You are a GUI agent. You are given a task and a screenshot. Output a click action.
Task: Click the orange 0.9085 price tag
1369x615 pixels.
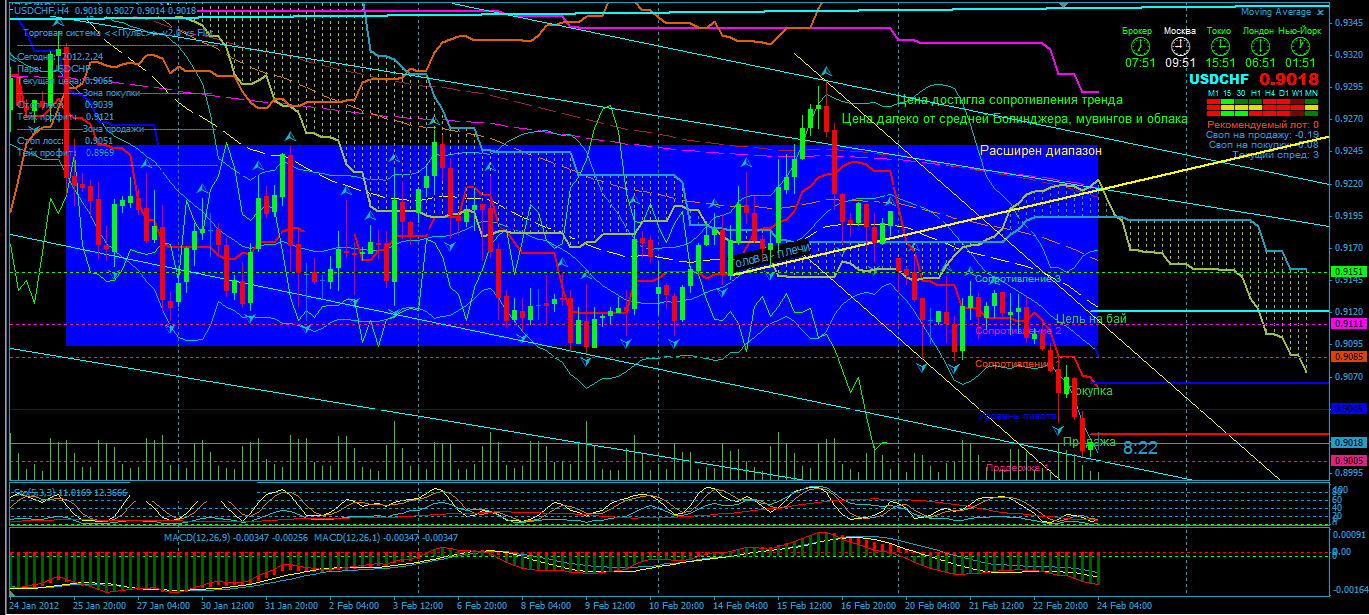pyautogui.click(x=1349, y=356)
